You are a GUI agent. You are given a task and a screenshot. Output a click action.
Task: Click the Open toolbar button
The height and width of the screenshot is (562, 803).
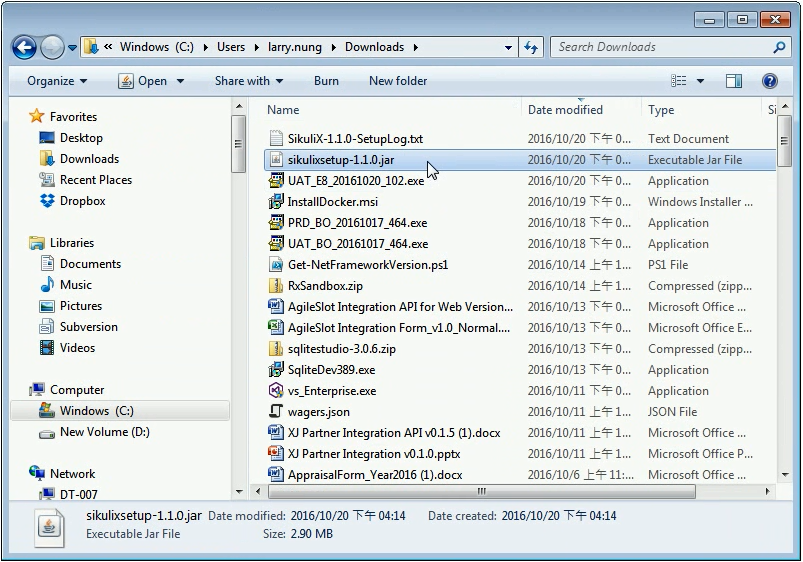coord(142,81)
